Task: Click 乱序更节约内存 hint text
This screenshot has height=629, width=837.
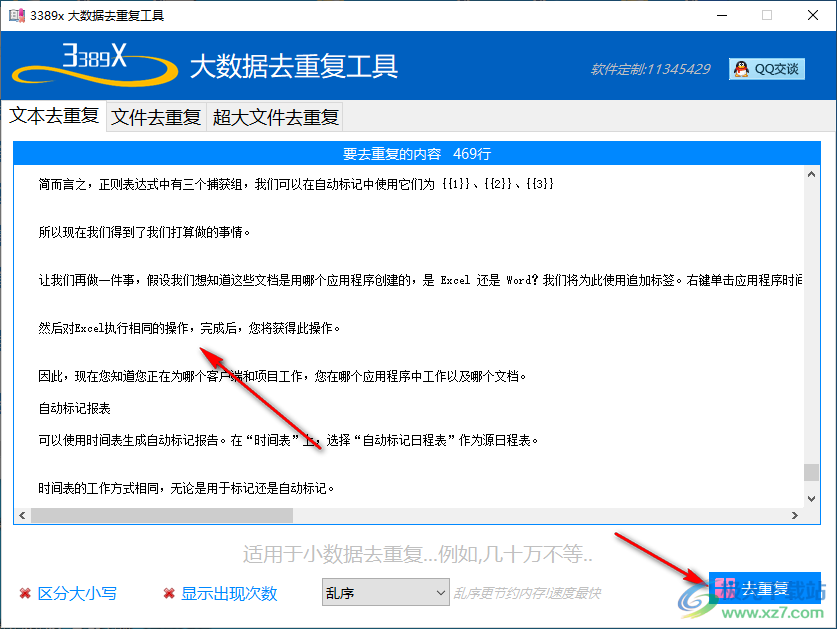Action: pyautogui.click(x=527, y=593)
